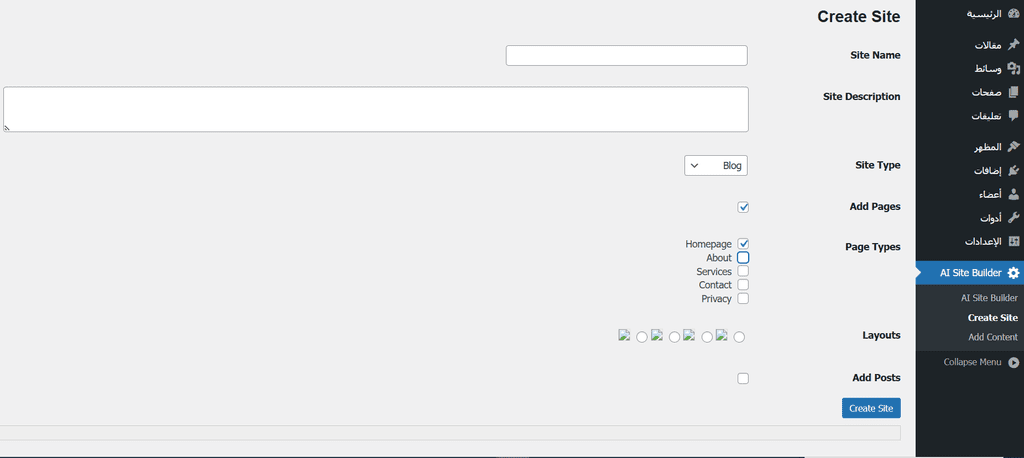The height and width of the screenshot is (458, 1024).
Task: Open the Media (وسائط) library icon
Action: pos(1013,68)
